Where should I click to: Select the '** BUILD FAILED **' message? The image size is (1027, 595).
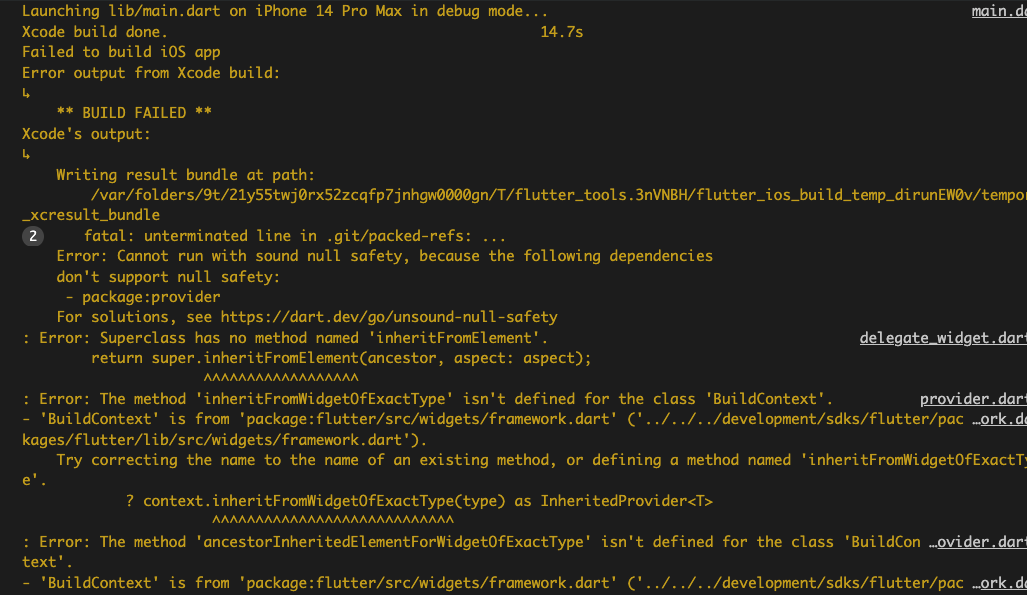point(134,113)
